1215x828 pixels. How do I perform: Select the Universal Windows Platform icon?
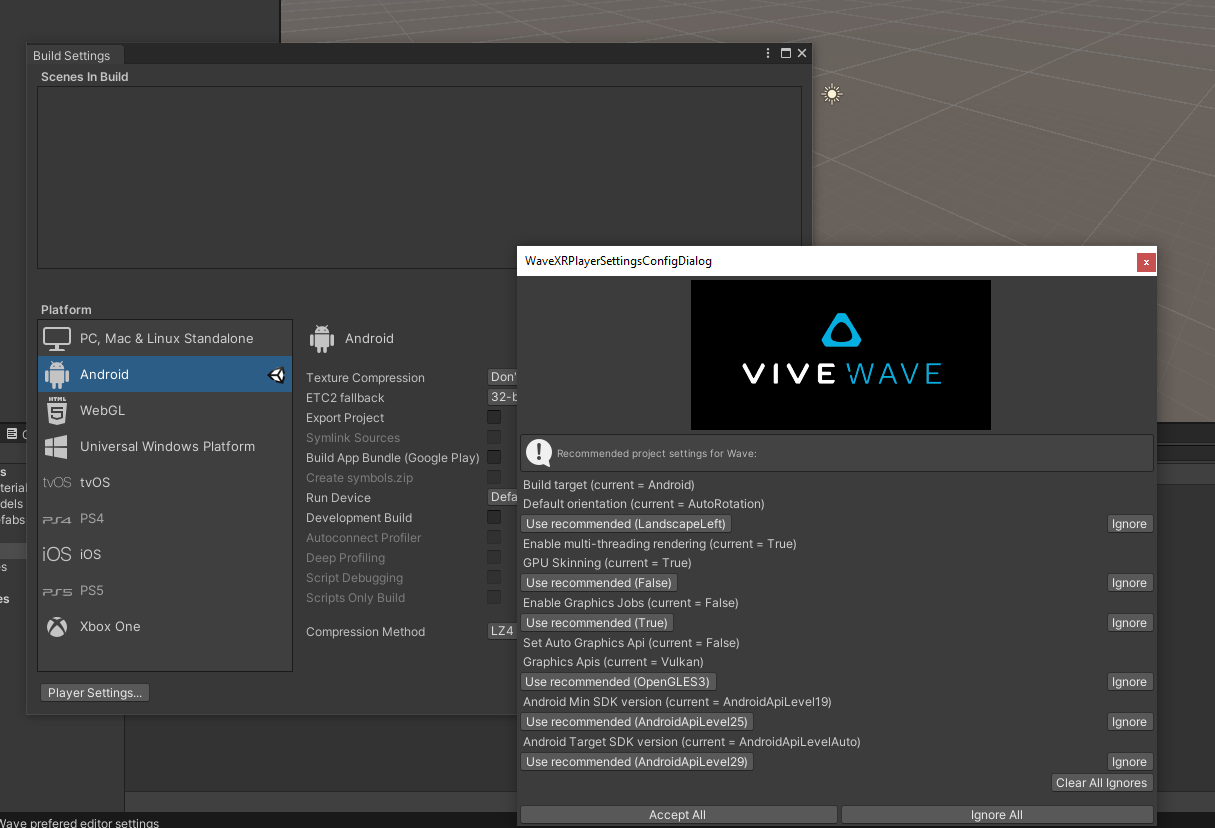coord(57,447)
